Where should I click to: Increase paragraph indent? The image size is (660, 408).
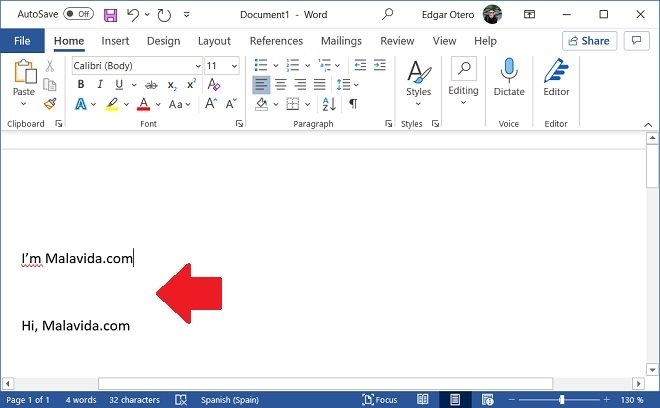pyautogui.click(x=380, y=65)
